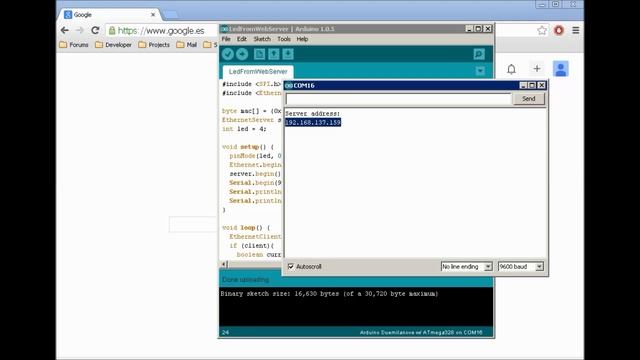640x360 pixels.
Task: Focus the COM16 serial input field
Action: click(x=398, y=99)
